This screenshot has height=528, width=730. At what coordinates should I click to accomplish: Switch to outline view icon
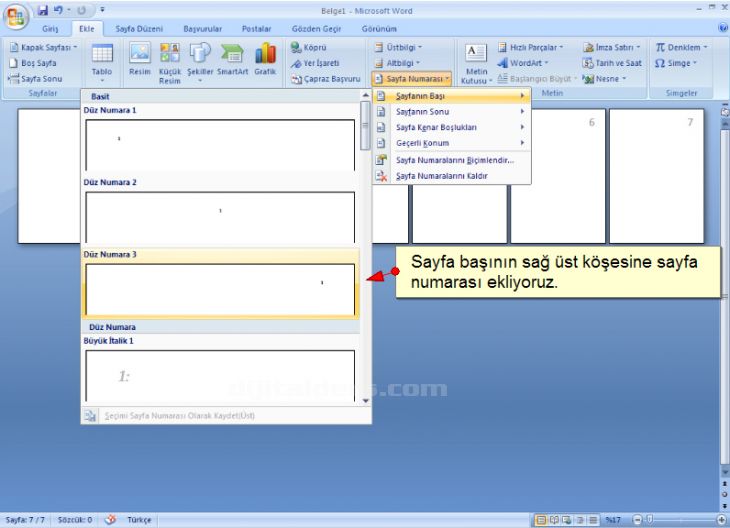(580, 520)
